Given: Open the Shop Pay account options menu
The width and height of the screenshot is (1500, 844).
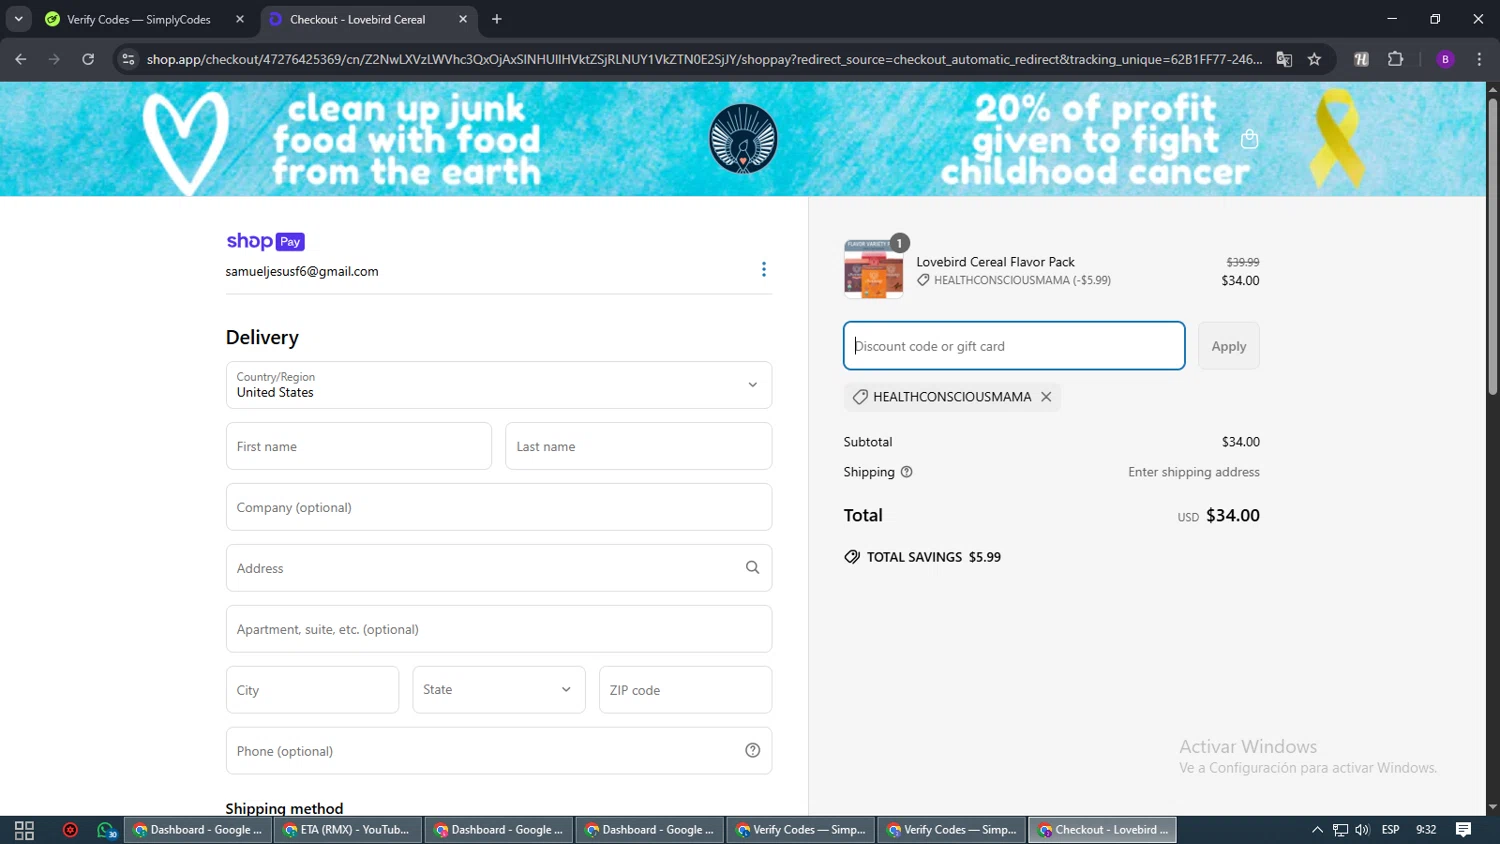Looking at the screenshot, I should [764, 269].
